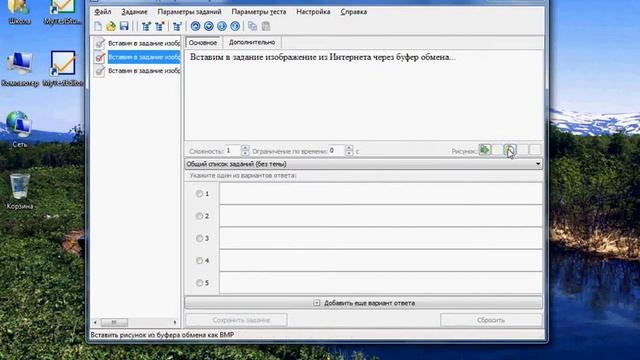
Task: Click the blue round icon just before the copy icon
Action: click(235, 27)
